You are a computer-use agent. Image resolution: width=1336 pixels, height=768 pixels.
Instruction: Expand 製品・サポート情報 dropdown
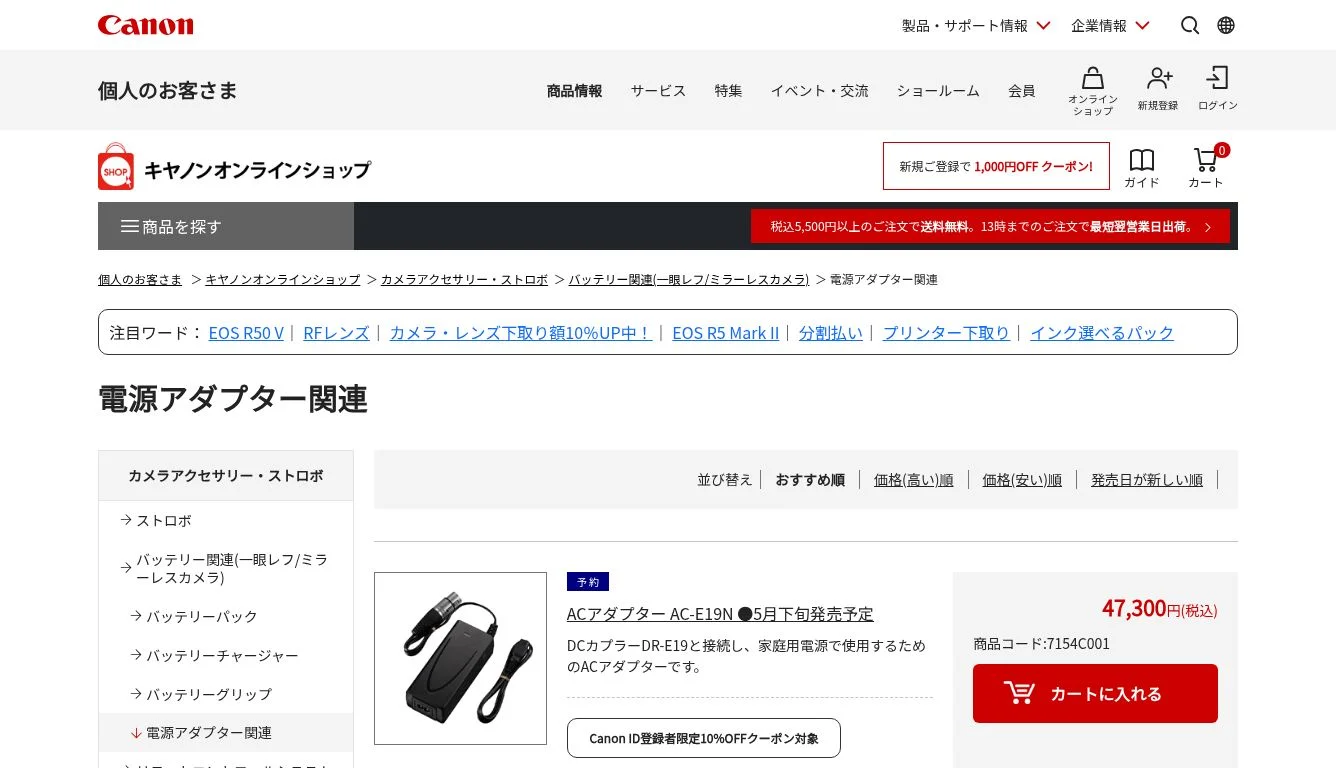pyautogui.click(x=976, y=25)
